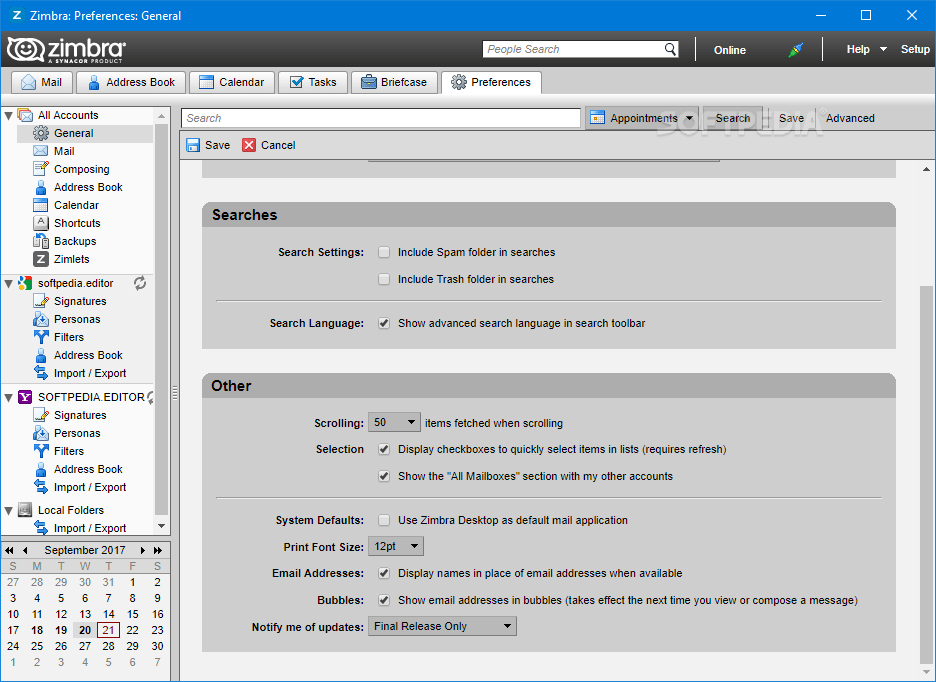936x682 pixels.
Task: Open the Notify me of updates dropdown
Action: coord(442,625)
